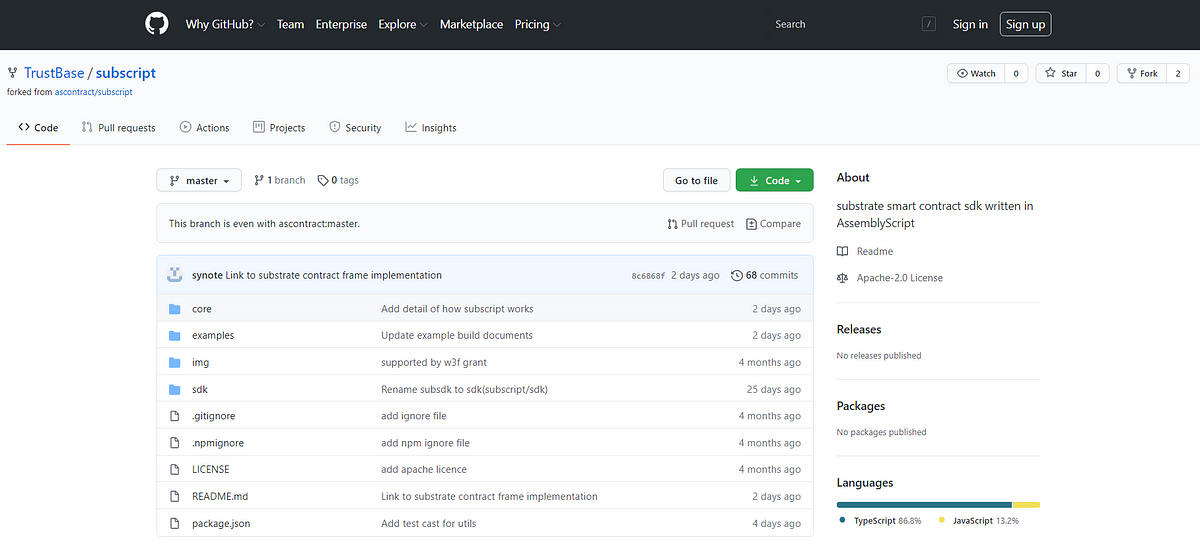Open the ascontract/subscript forked-from link
Image resolution: width=1200 pixels, height=548 pixels.
pos(94,92)
